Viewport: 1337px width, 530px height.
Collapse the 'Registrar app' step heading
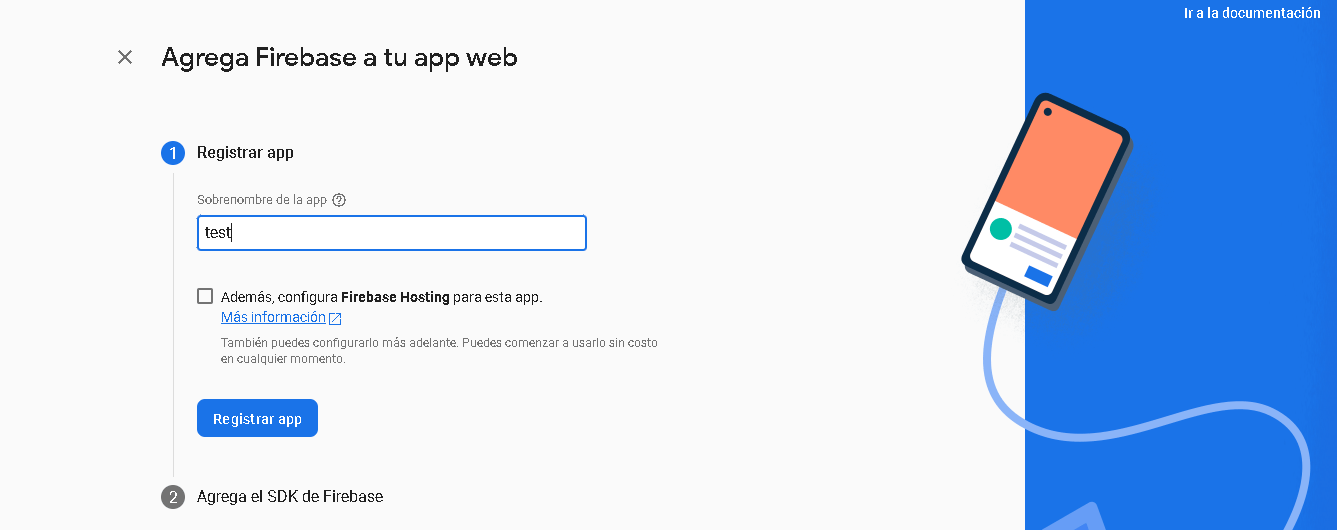coord(245,153)
